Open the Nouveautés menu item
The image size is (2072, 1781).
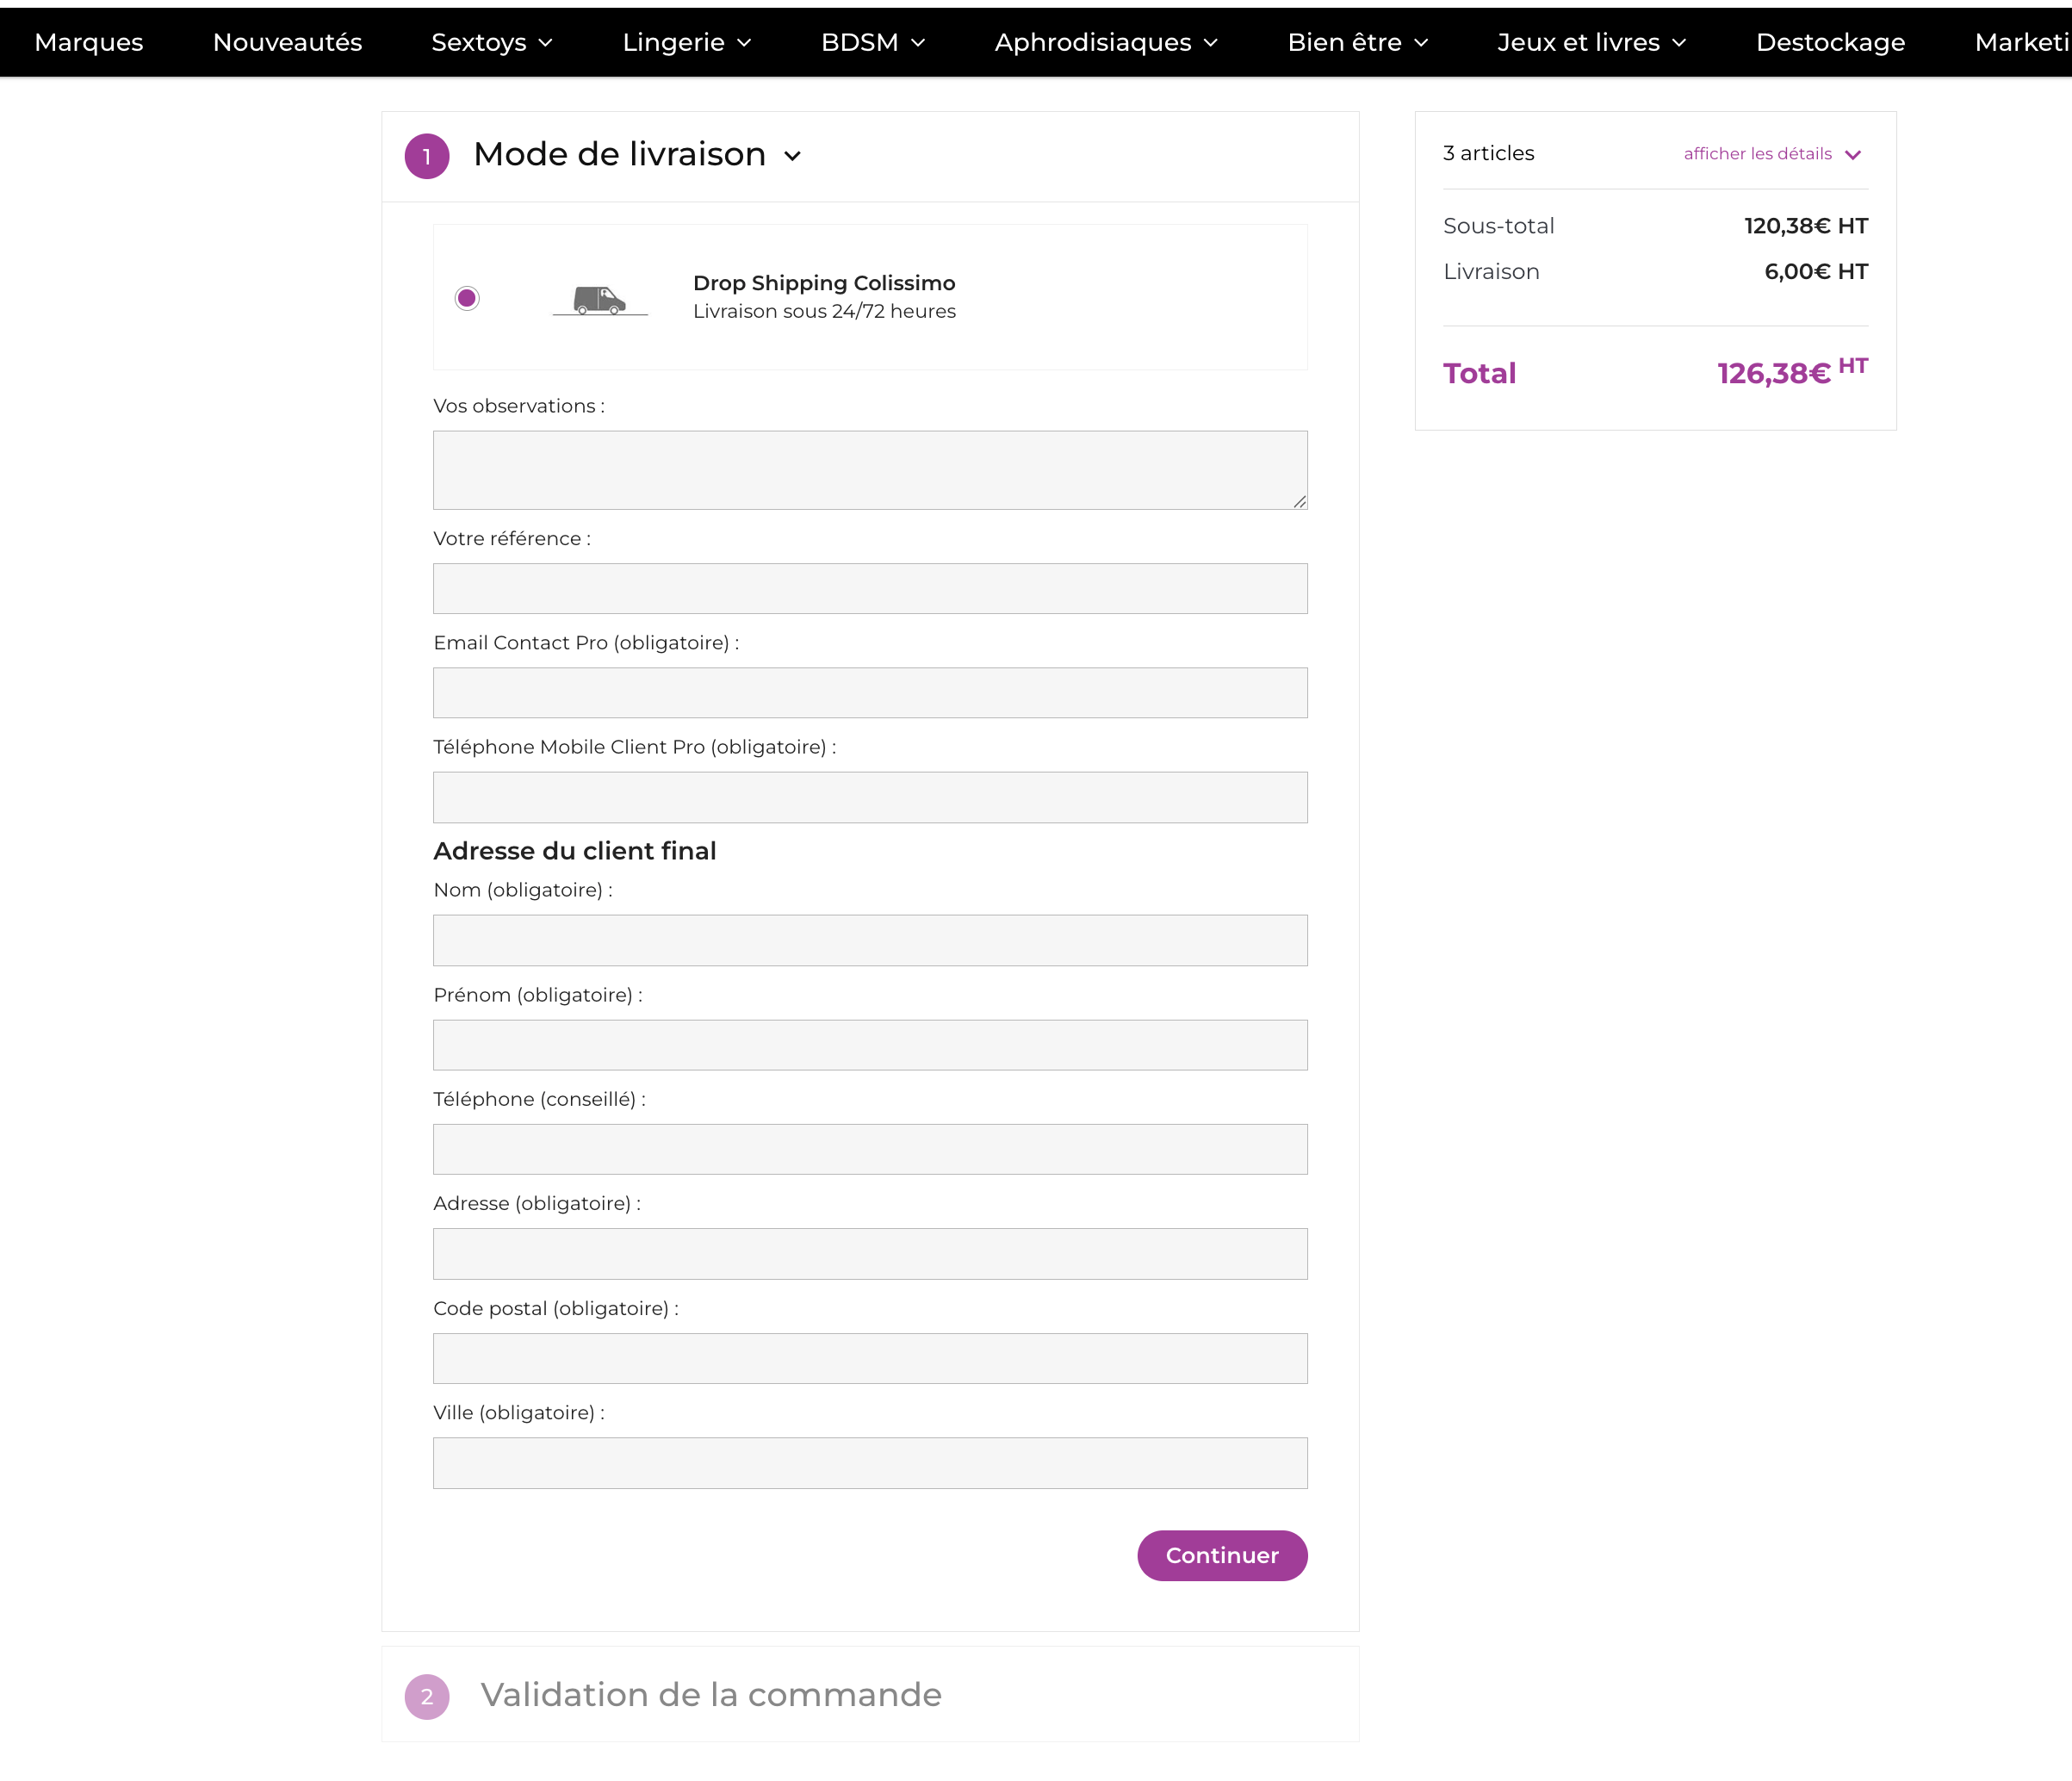(x=287, y=42)
